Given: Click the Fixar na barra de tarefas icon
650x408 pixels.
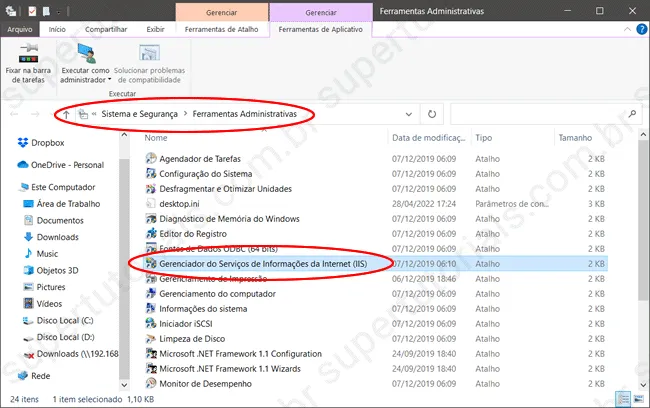Looking at the screenshot, I should [x=28, y=54].
